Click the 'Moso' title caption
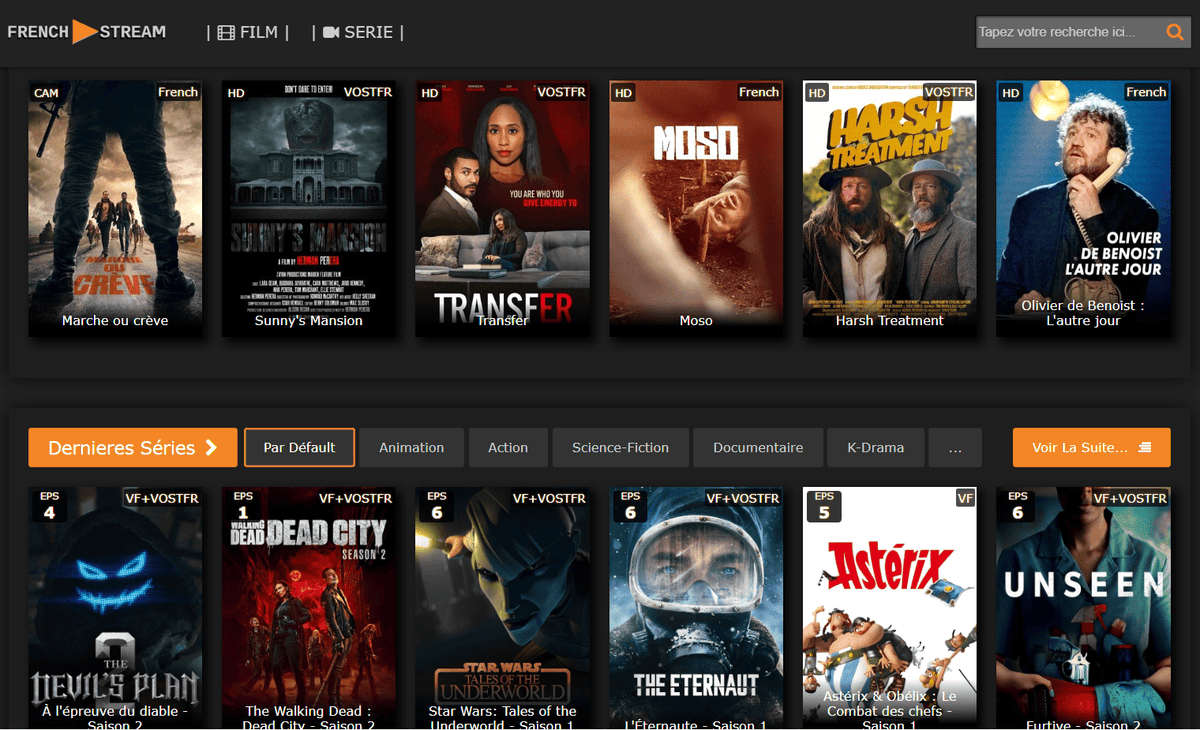1200x730 pixels. 696,321
